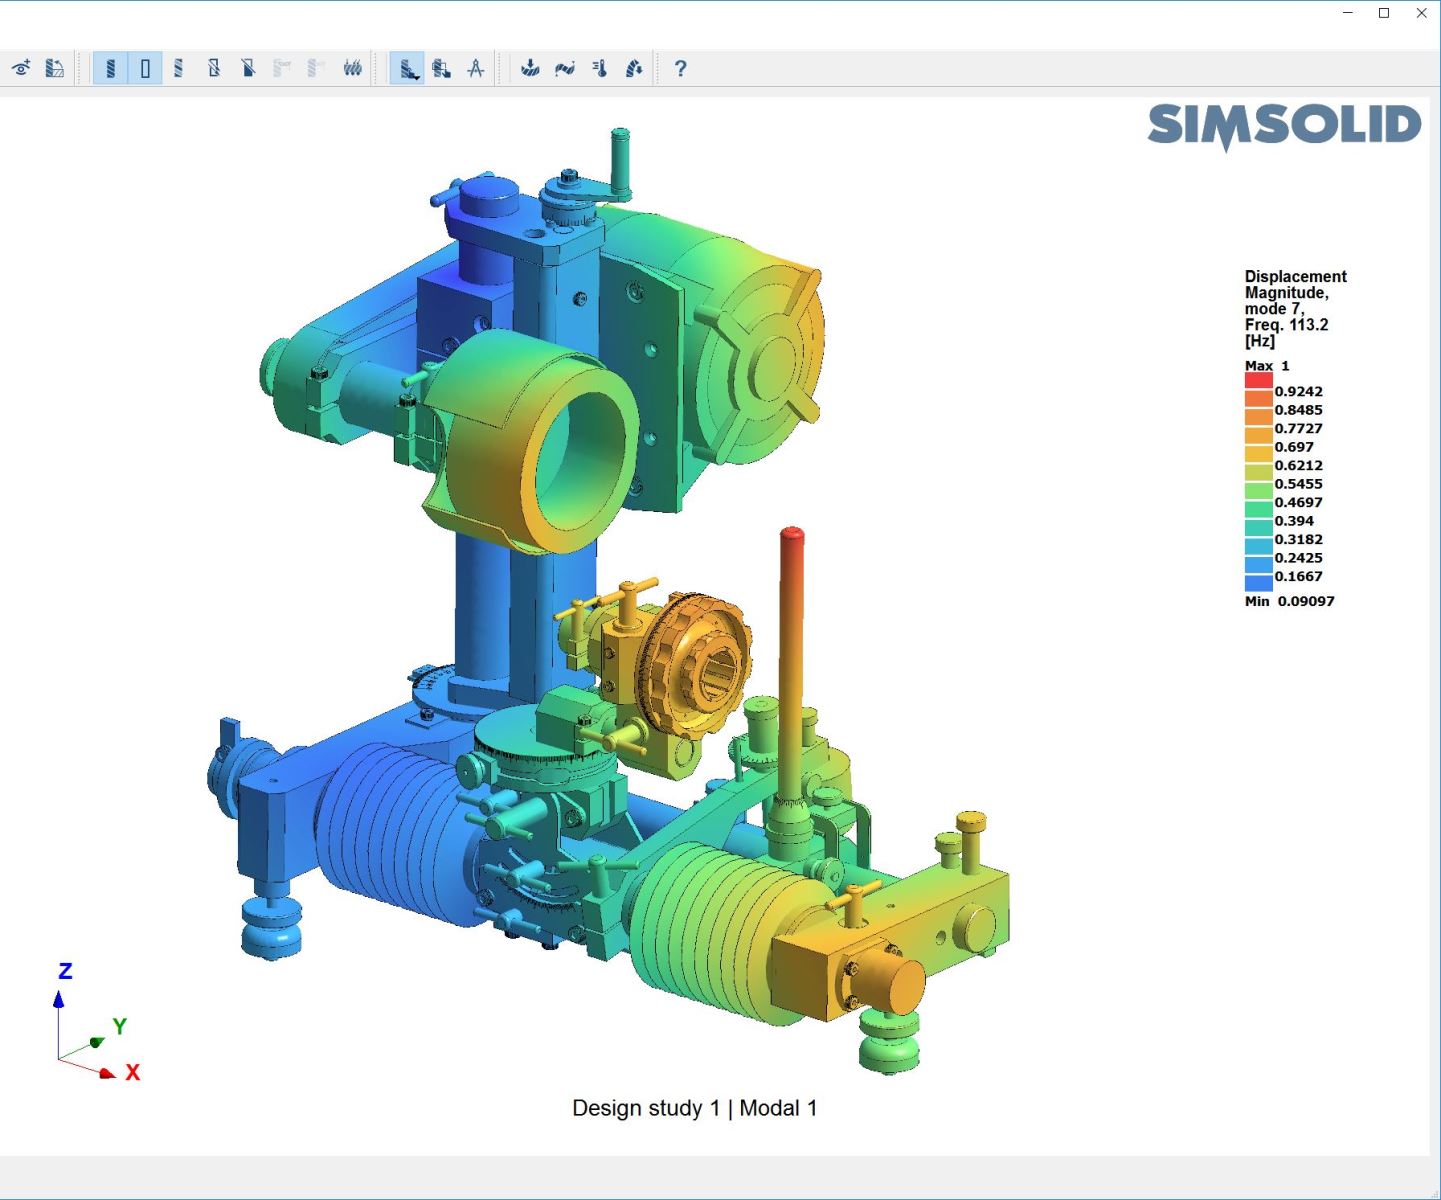This screenshot has height=1200, width=1441.
Task: Open the legend options dropdown in toolbar
Action: click(x=408, y=68)
